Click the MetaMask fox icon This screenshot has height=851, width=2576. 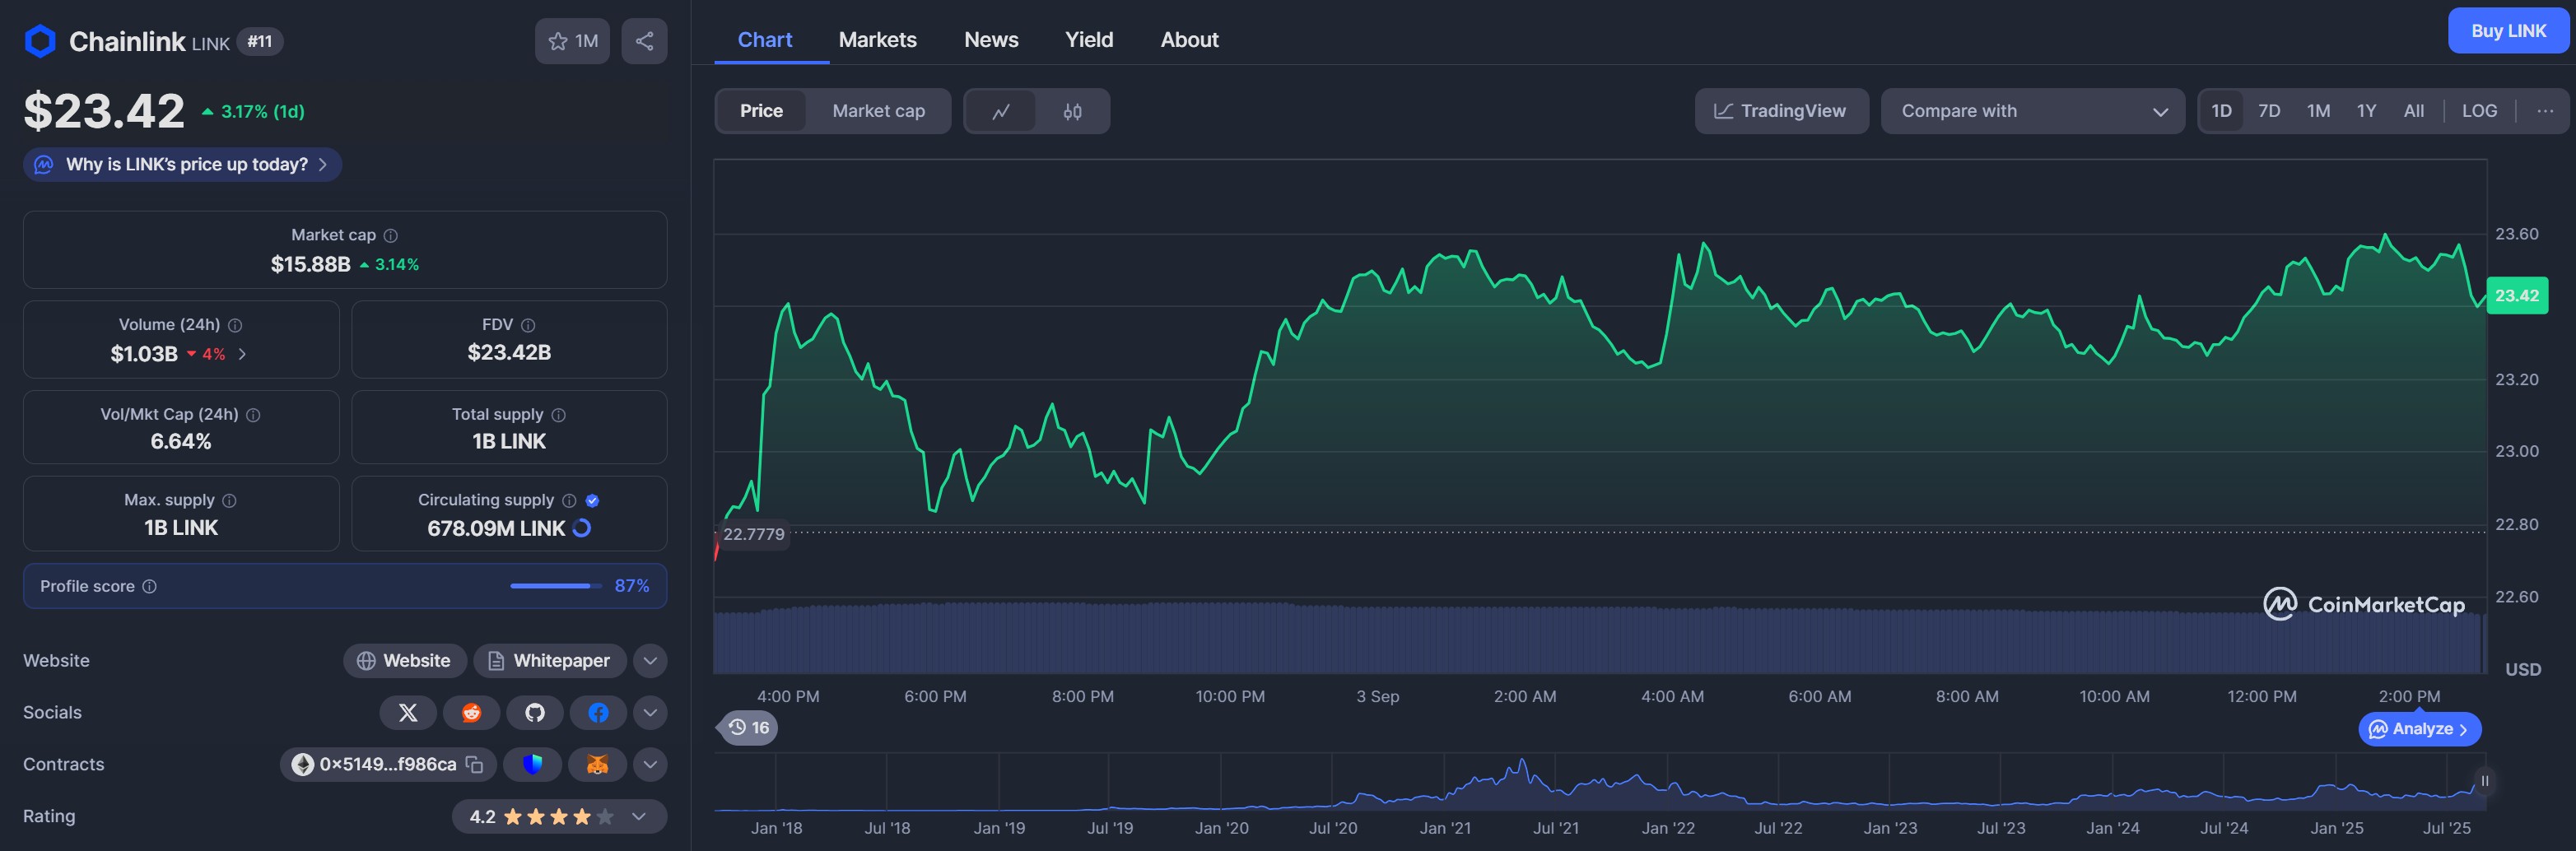pyautogui.click(x=597, y=765)
